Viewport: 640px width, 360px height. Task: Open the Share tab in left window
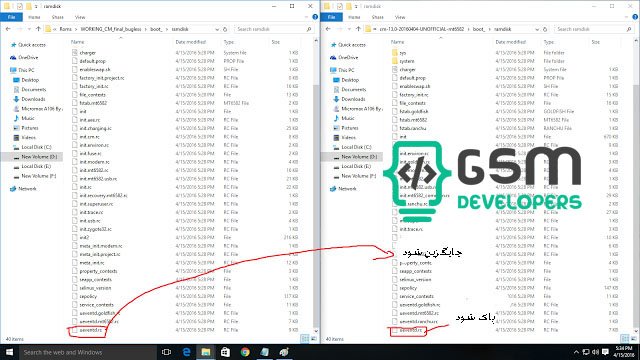(x=58, y=17)
